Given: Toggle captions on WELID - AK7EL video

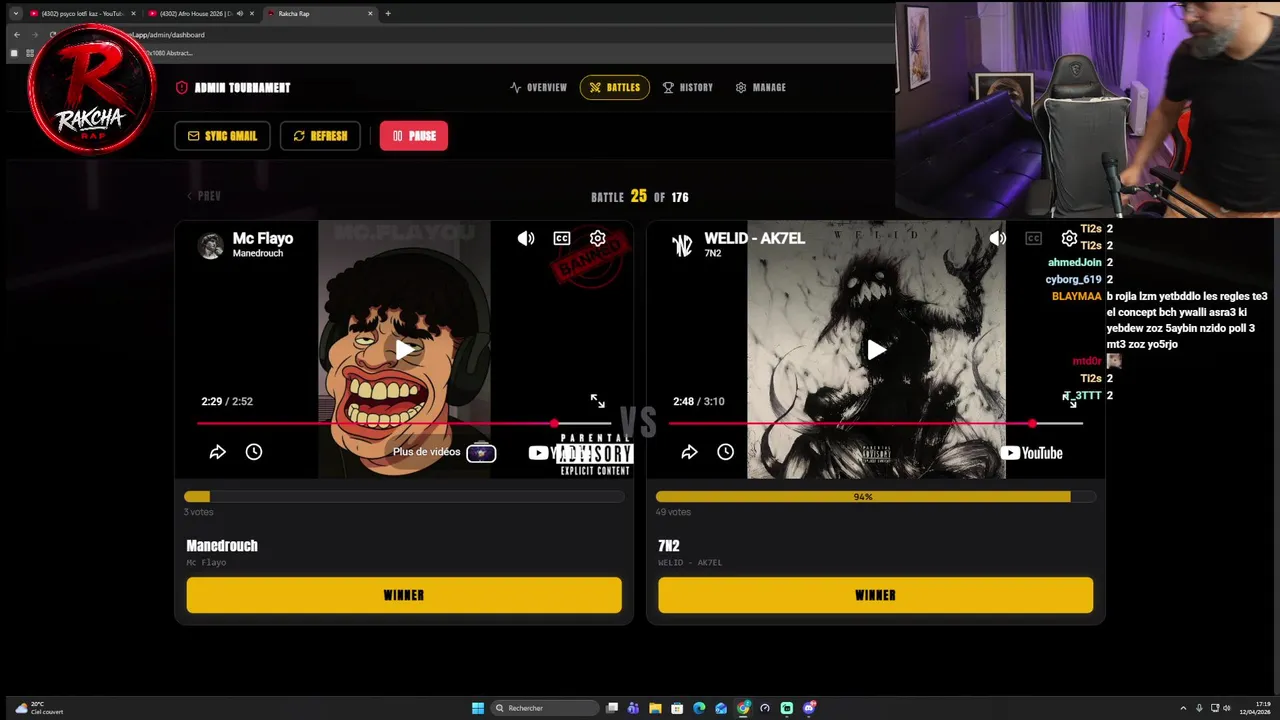Looking at the screenshot, I should (x=1033, y=238).
